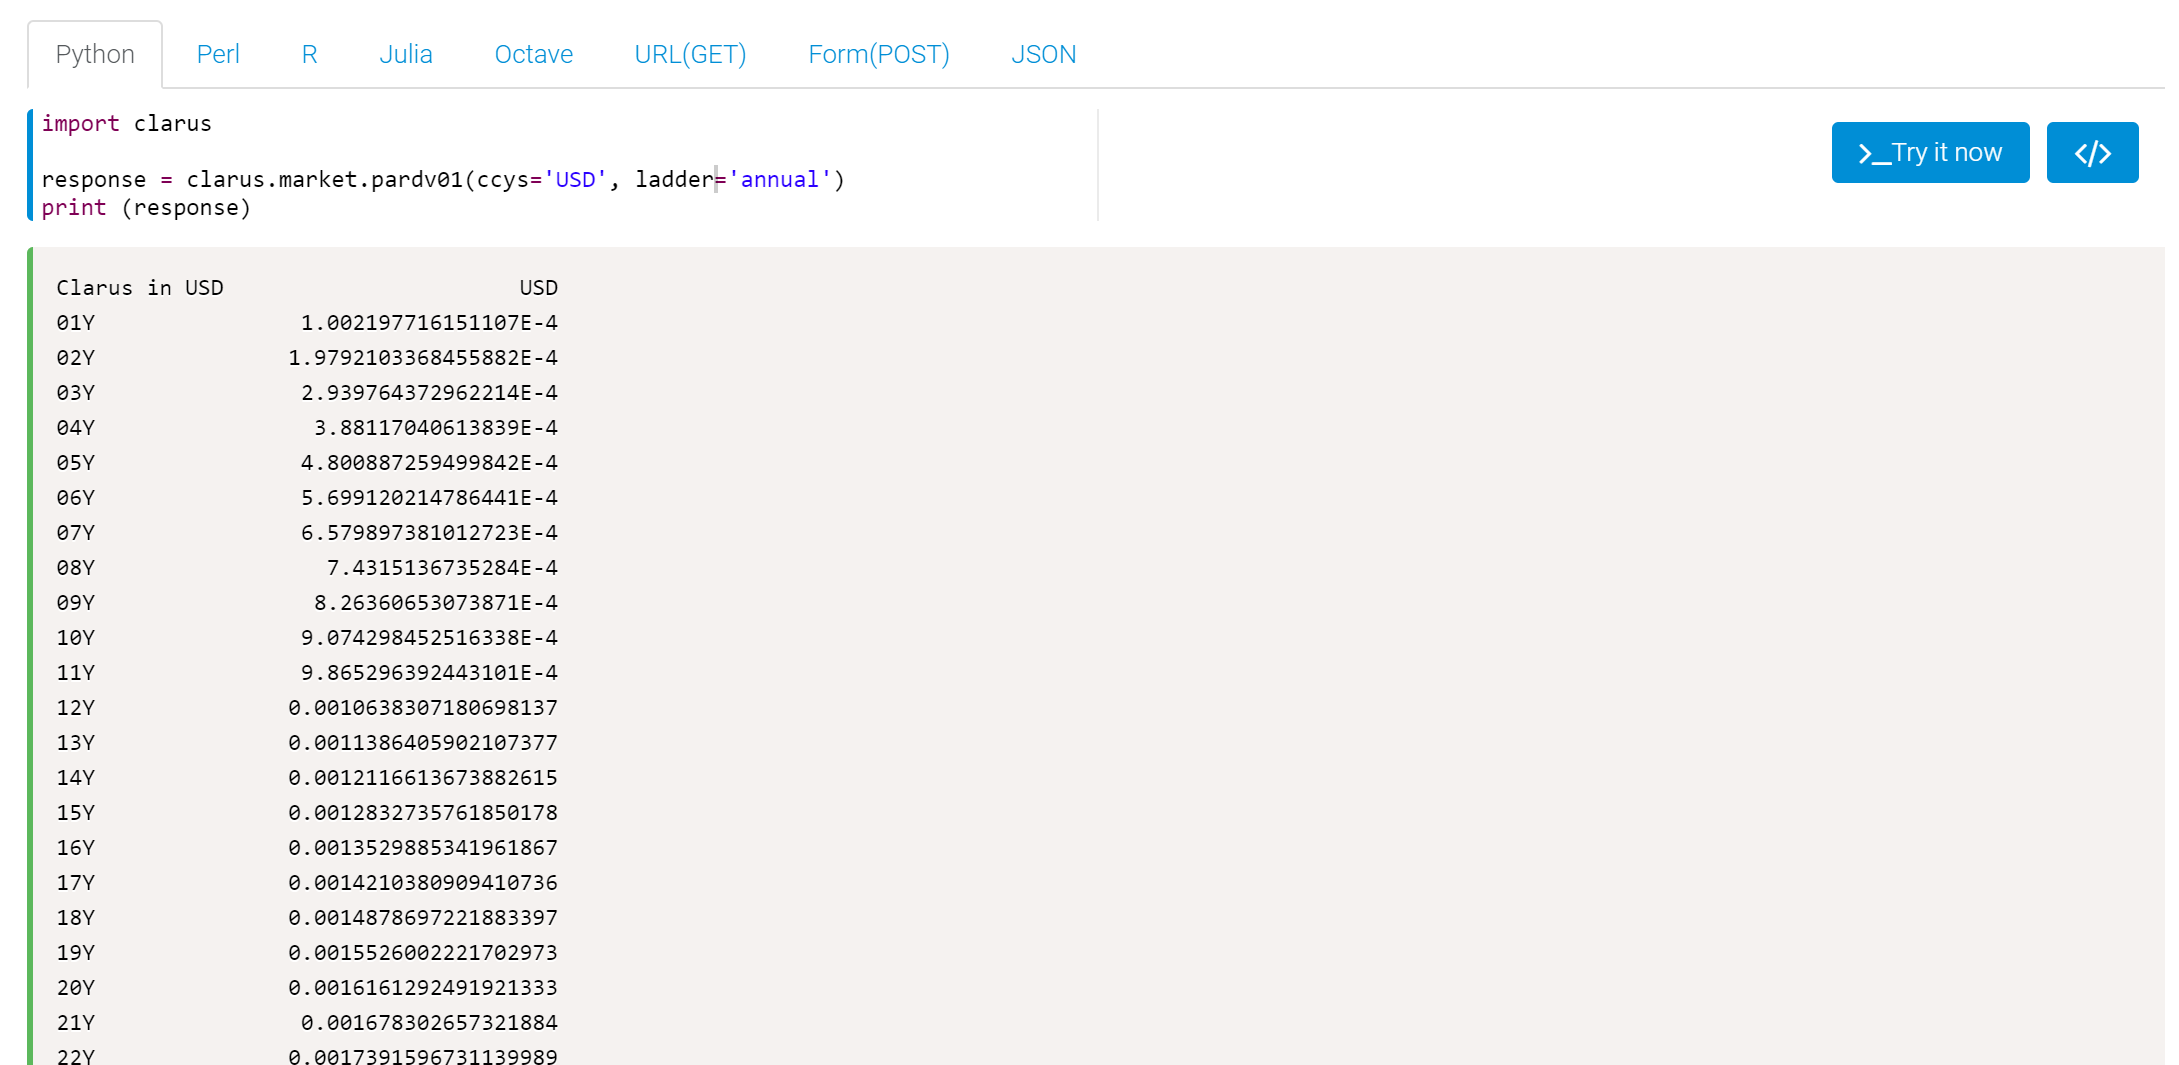Click value 7.4315136735284E-4

443,568
